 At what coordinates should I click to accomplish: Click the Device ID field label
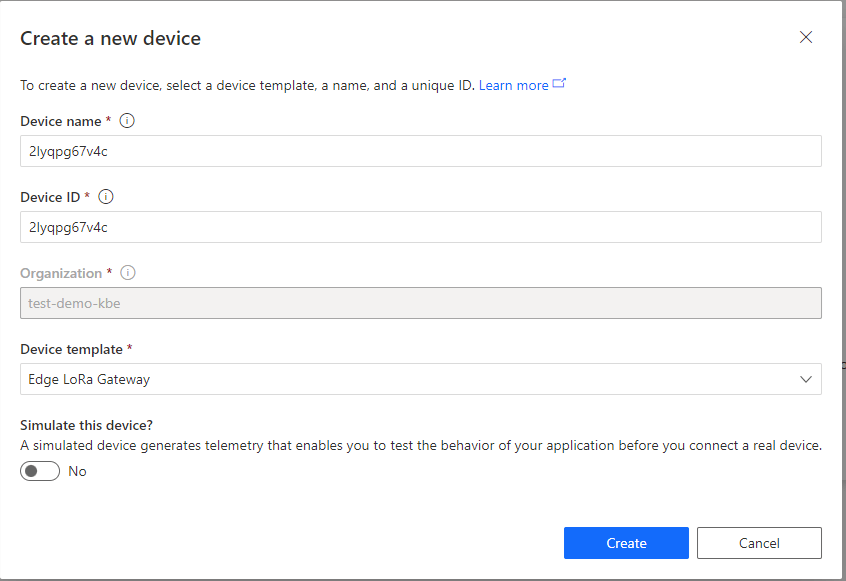50,197
